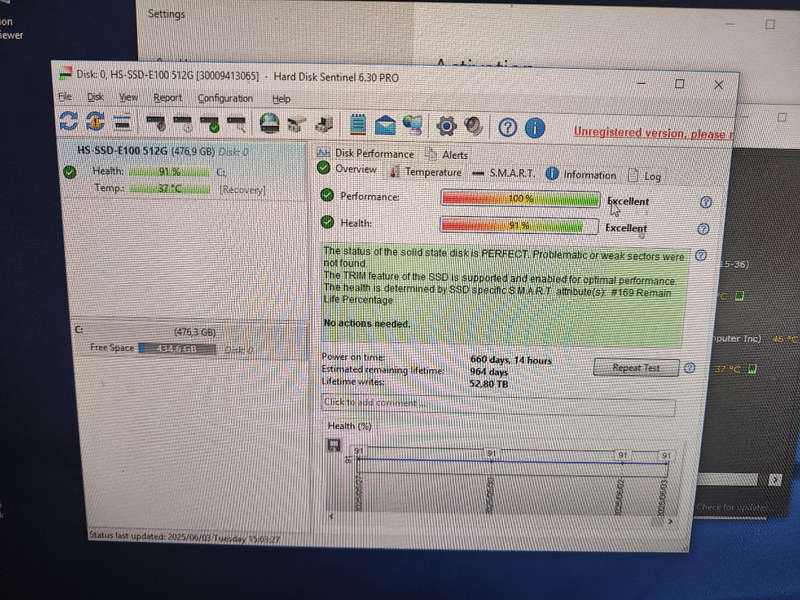The height and width of the screenshot is (600, 800).
Task: Open help with the question mark toolbar icon
Action: 507,127
